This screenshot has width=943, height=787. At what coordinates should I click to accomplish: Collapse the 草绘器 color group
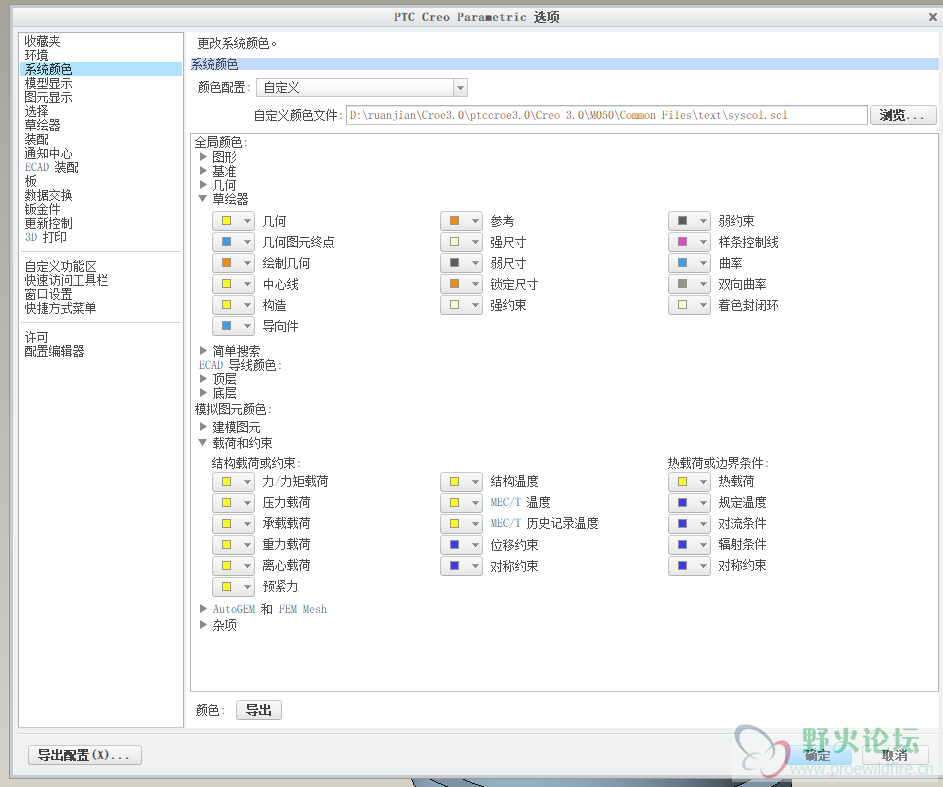[x=203, y=198]
